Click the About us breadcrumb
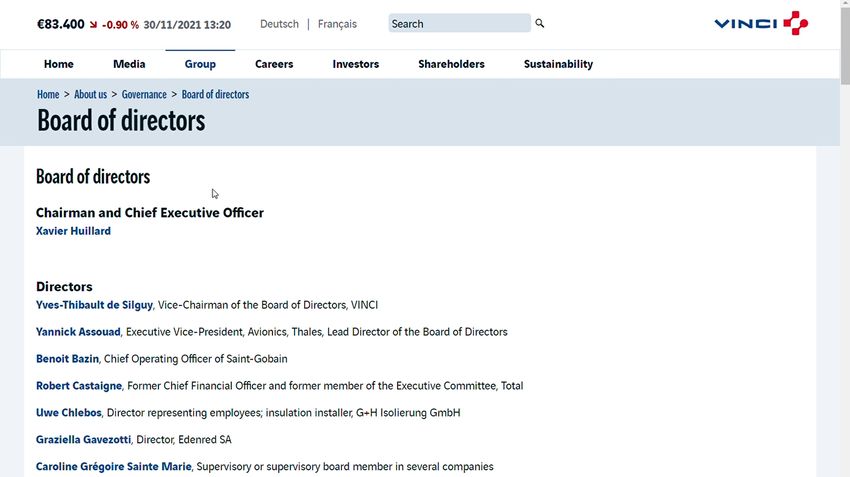 91,94
